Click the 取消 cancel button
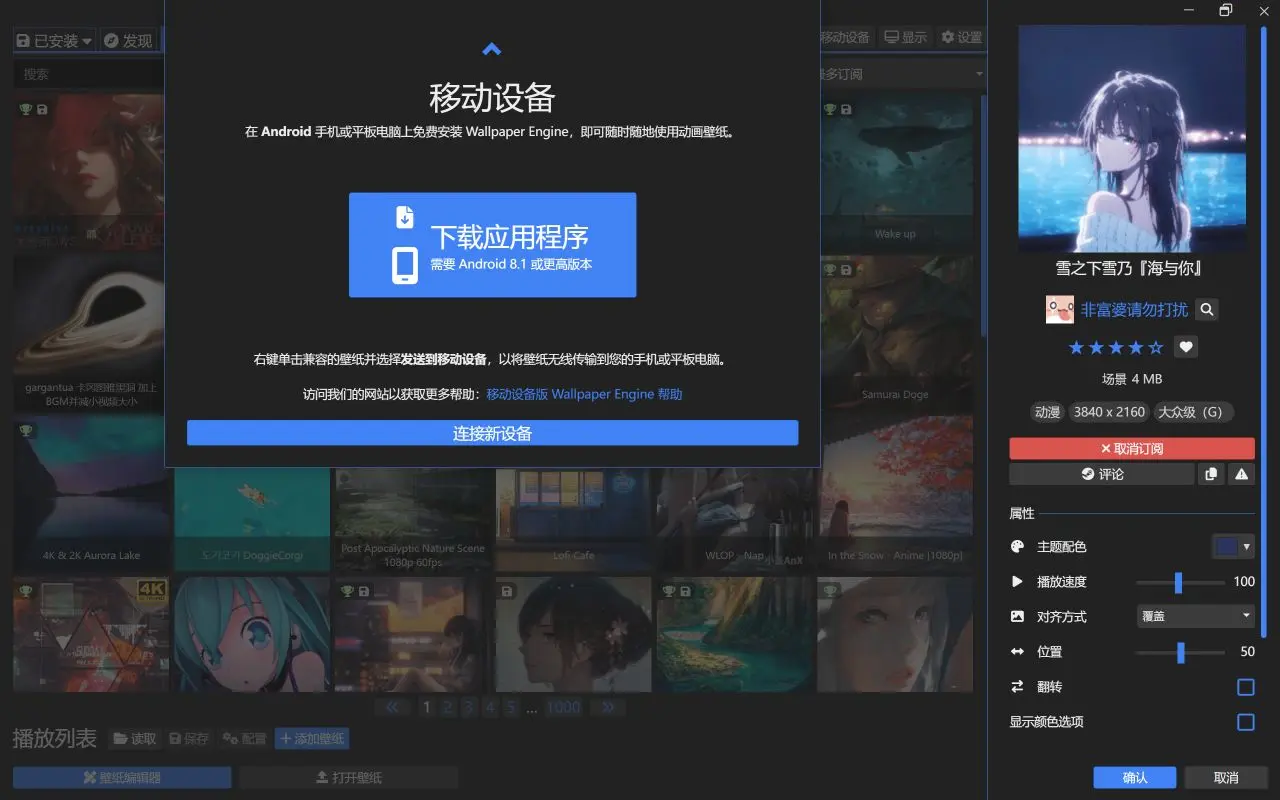 (x=1226, y=777)
